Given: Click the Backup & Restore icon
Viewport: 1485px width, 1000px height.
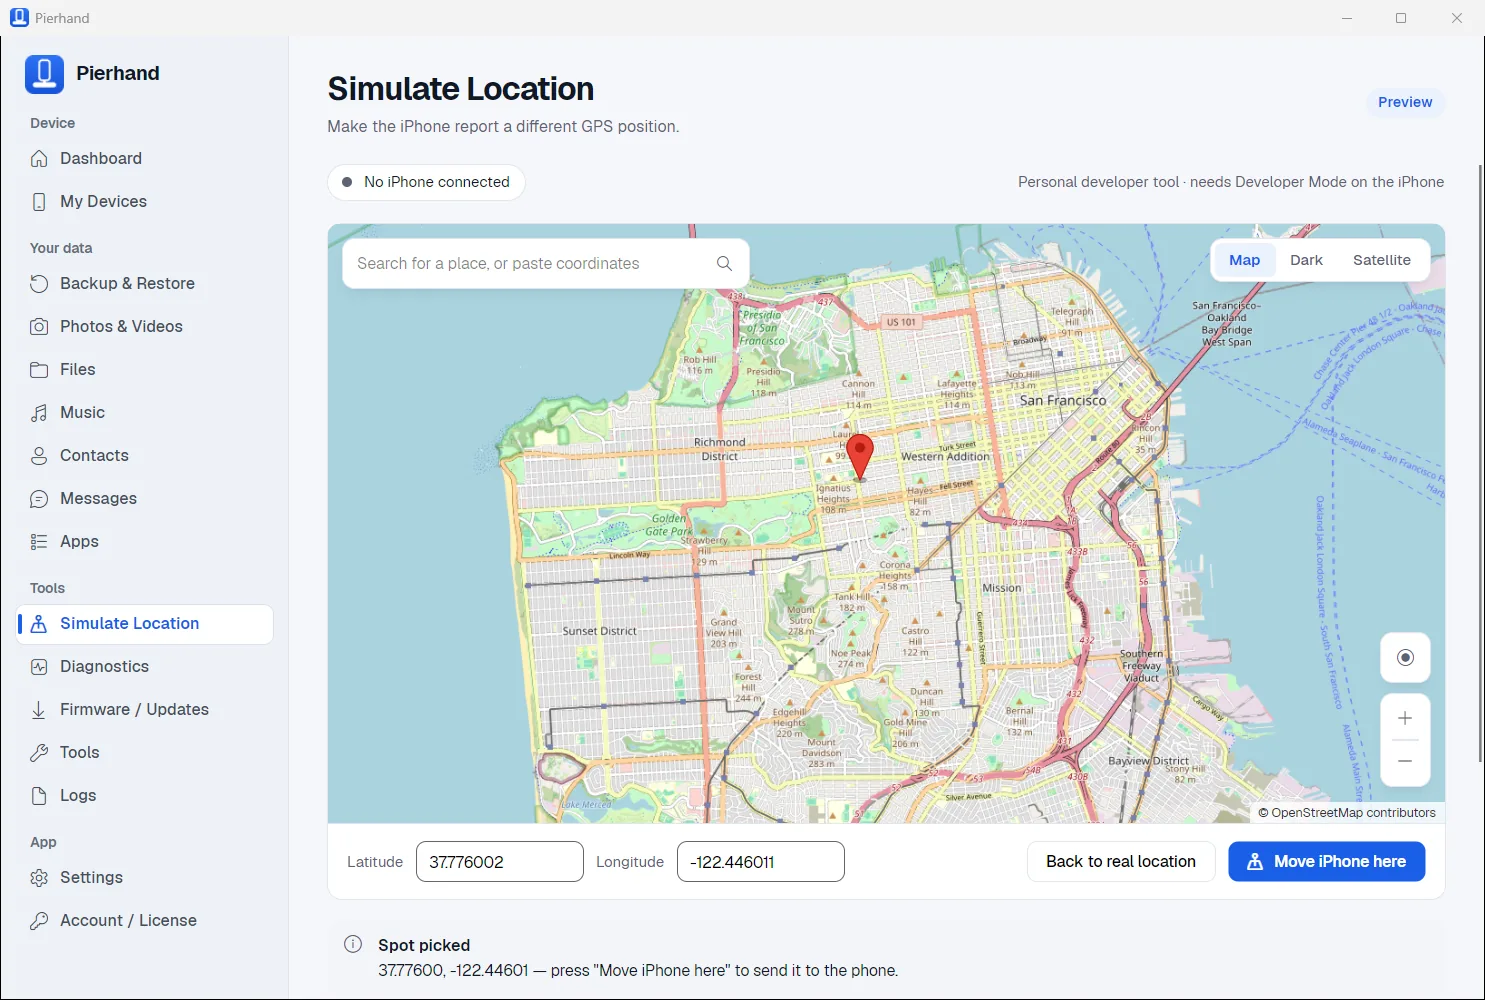Looking at the screenshot, I should coord(39,284).
